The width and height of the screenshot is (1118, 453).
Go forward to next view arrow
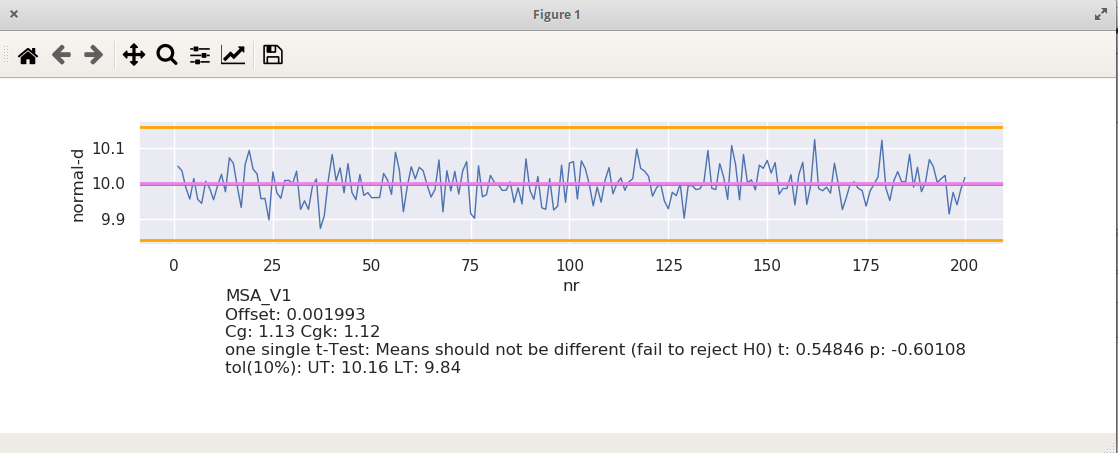pos(94,55)
